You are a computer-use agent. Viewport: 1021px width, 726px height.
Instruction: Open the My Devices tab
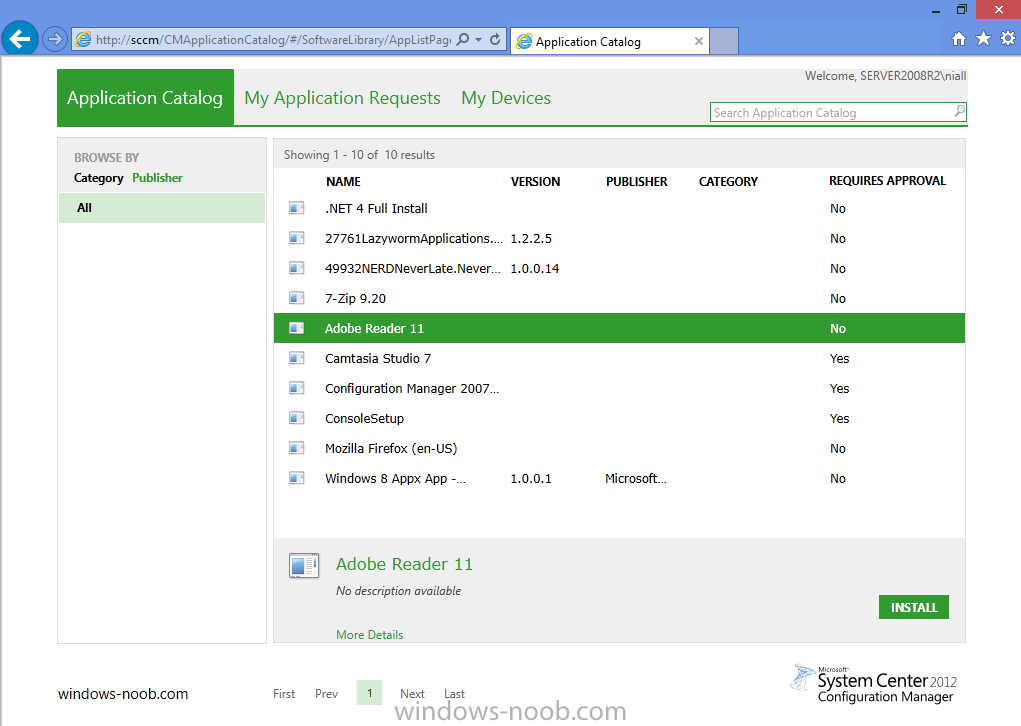pyautogui.click(x=506, y=98)
